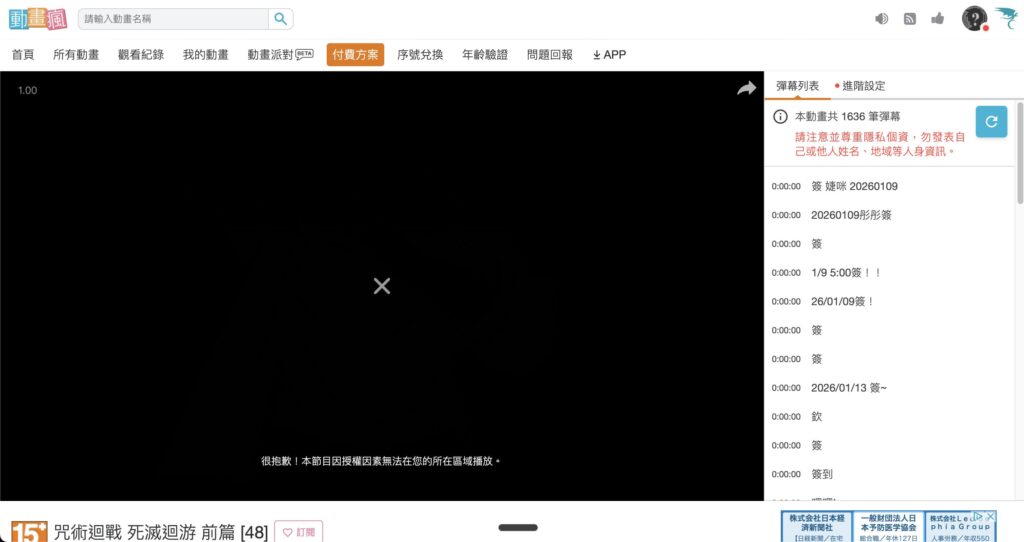Open the RSS feed icon

click(909, 19)
